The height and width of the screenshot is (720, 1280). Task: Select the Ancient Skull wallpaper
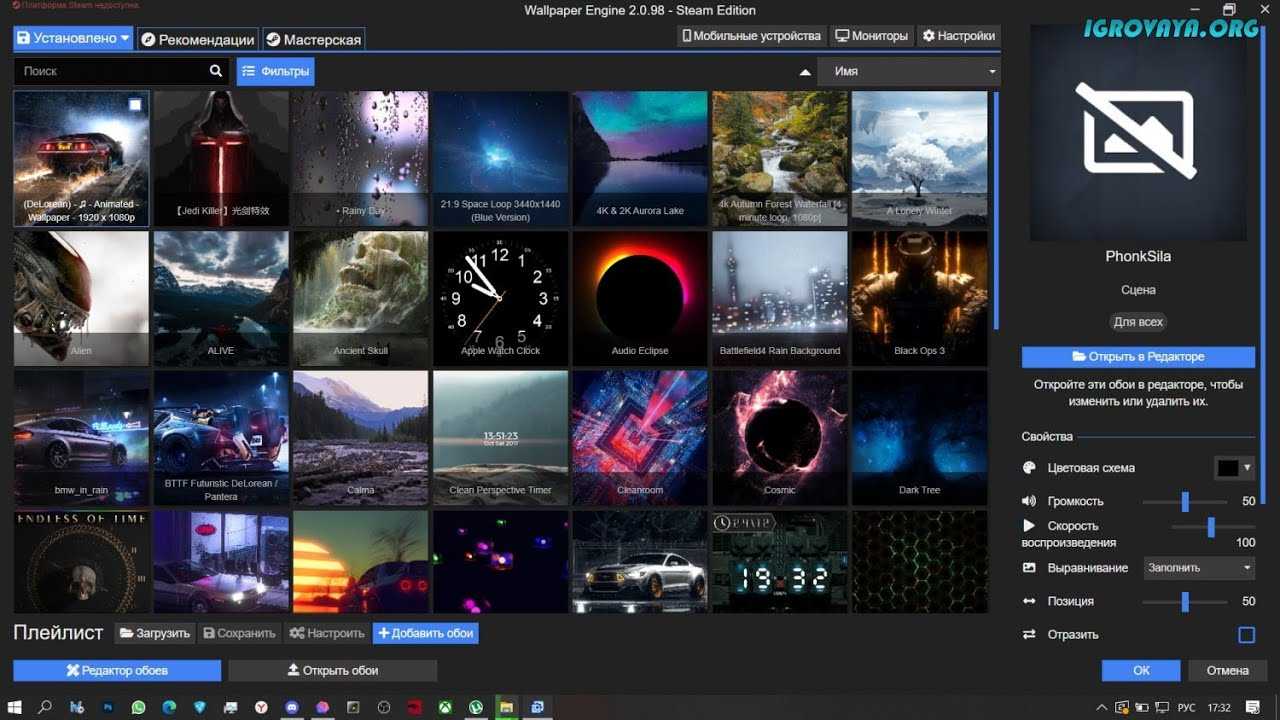360,298
